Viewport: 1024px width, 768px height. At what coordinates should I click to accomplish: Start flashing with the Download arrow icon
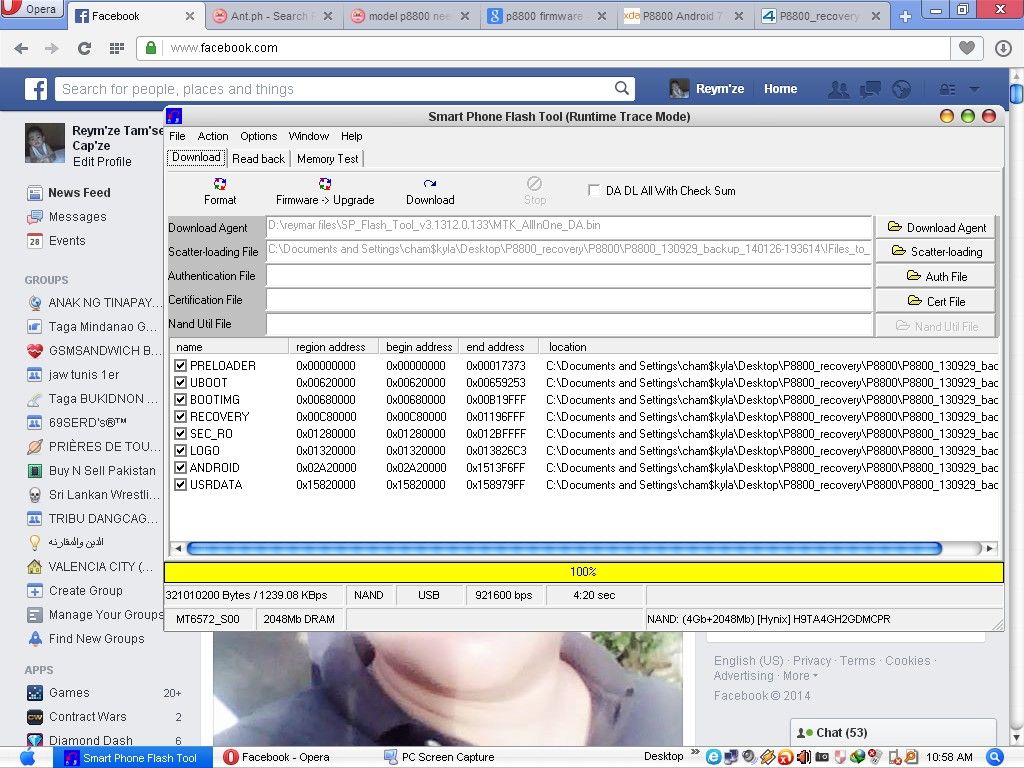(x=430, y=185)
